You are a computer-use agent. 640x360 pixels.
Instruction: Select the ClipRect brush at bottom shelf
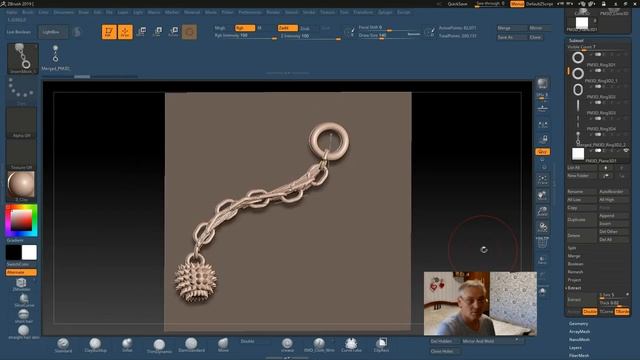[x=382, y=345]
